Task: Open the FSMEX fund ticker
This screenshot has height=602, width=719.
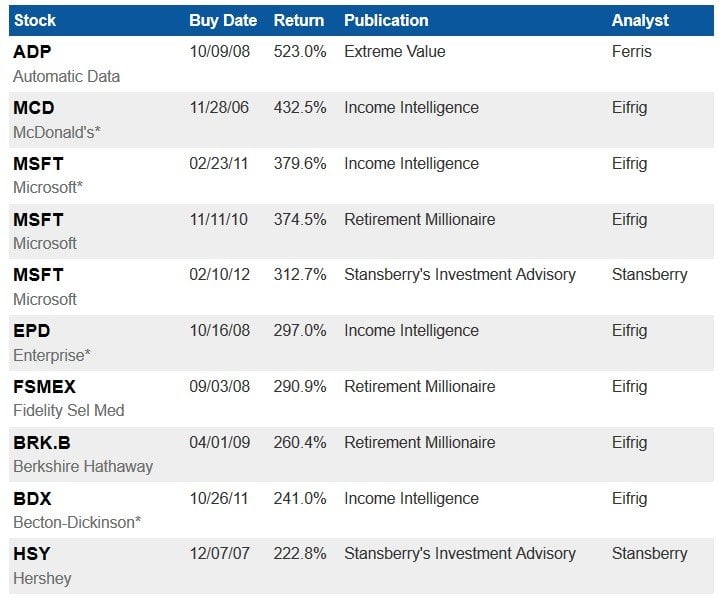Action: (44, 387)
